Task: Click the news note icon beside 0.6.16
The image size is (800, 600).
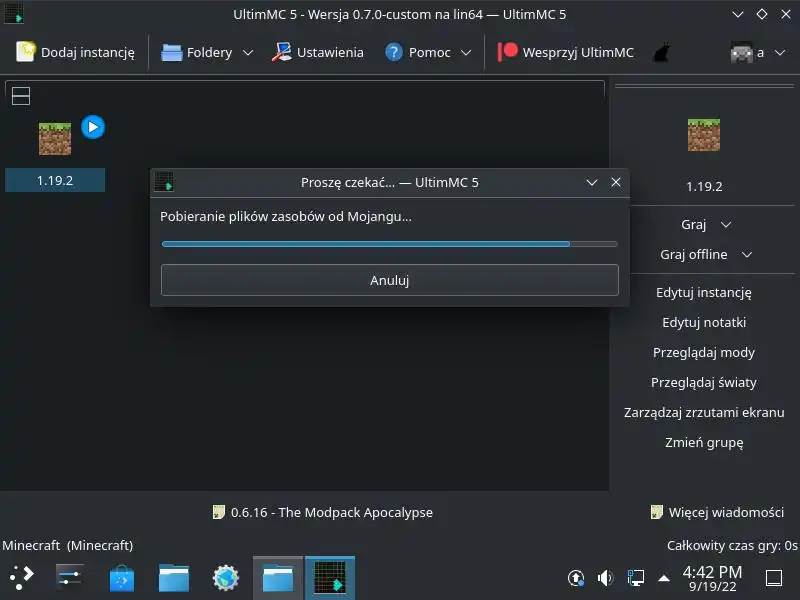Action: click(x=218, y=512)
